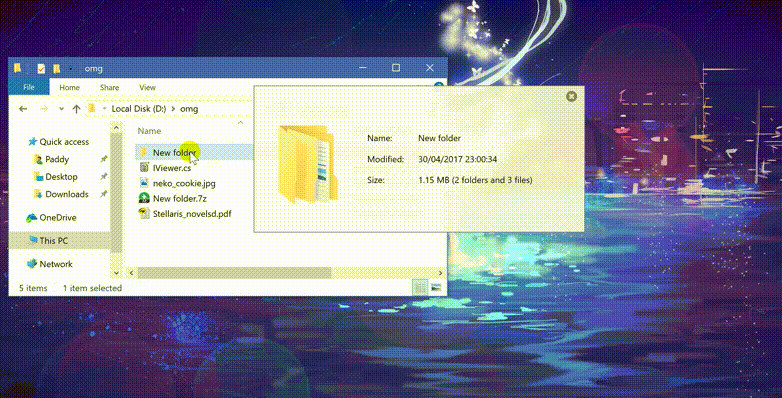This screenshot has height=398, width=782.
Task: Click Local Disk (D:) in address bar
Action: coord(139,109)
